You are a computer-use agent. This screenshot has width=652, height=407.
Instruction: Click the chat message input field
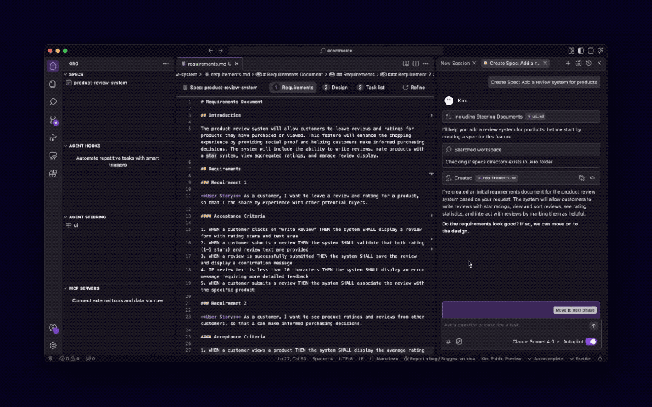[x=516, y=326]
